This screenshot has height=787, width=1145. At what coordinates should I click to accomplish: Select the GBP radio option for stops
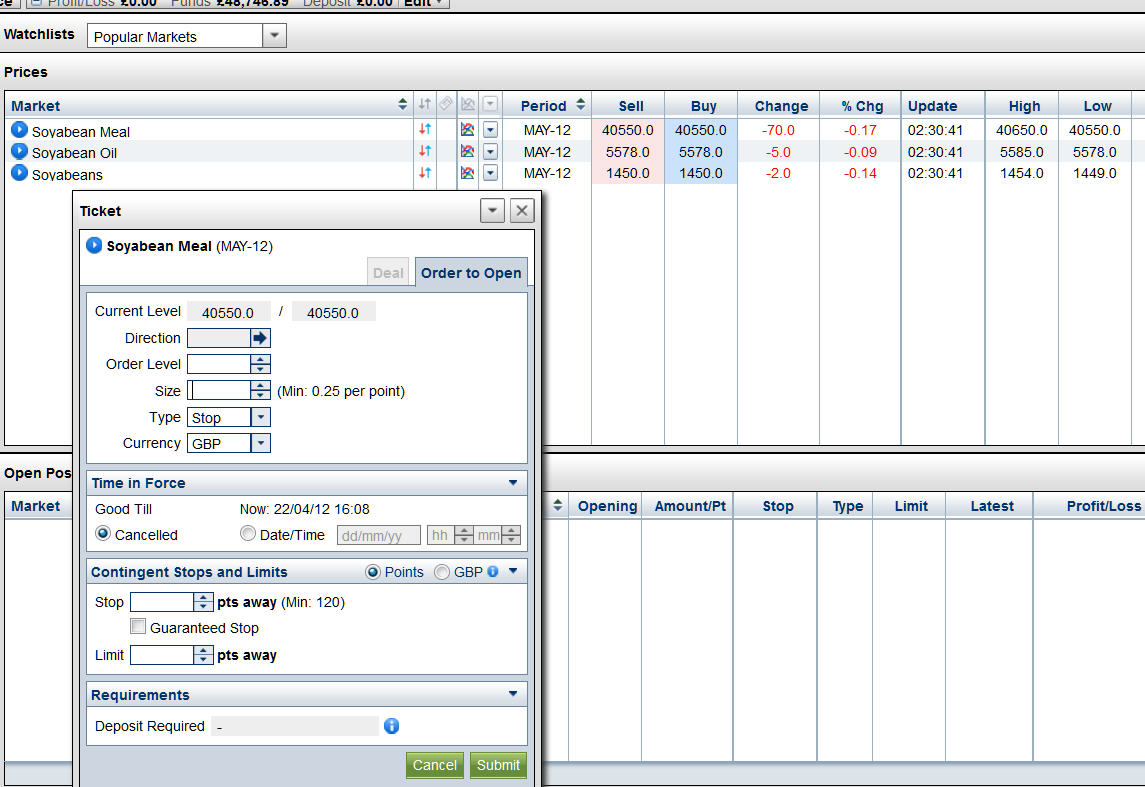tap(442, 572)
